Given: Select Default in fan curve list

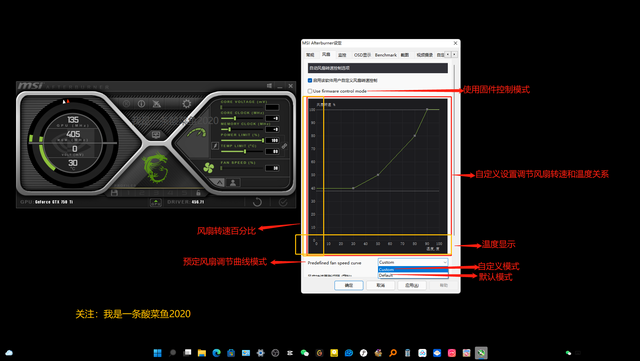Looking at the screenshot, I should [413, 275].
